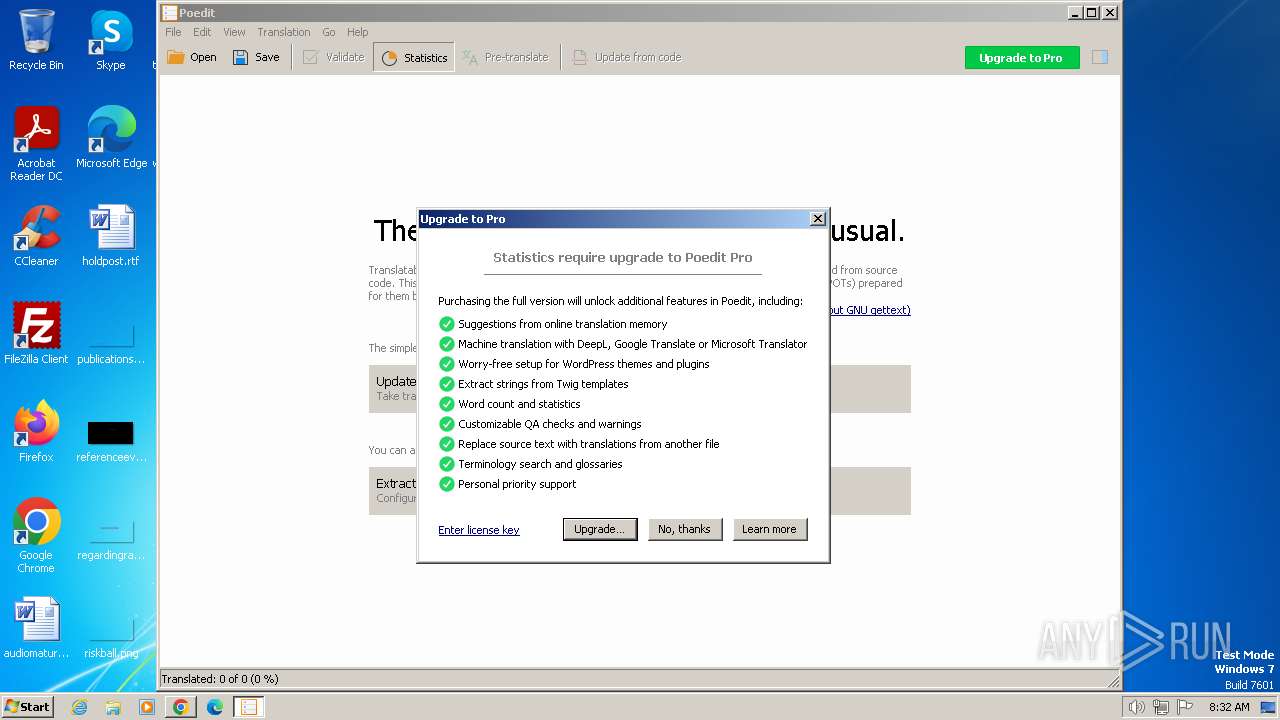Click the Action Center flag tray icon
Image resolution: width=1280 pixels, height=720 pixels.
click(1185, 707)
